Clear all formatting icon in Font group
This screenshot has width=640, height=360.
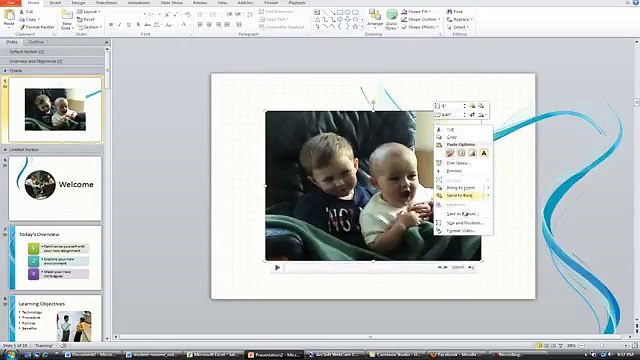[x=187, y=15]
